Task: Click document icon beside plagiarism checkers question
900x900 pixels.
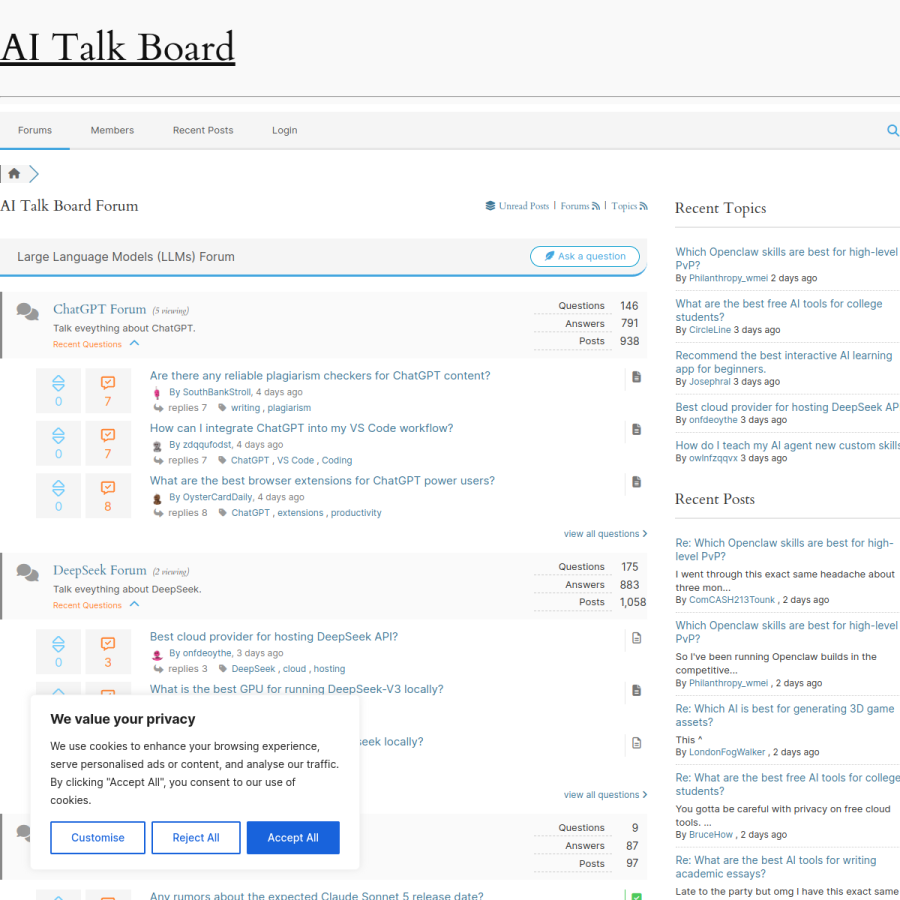Action: click(637, 377)
